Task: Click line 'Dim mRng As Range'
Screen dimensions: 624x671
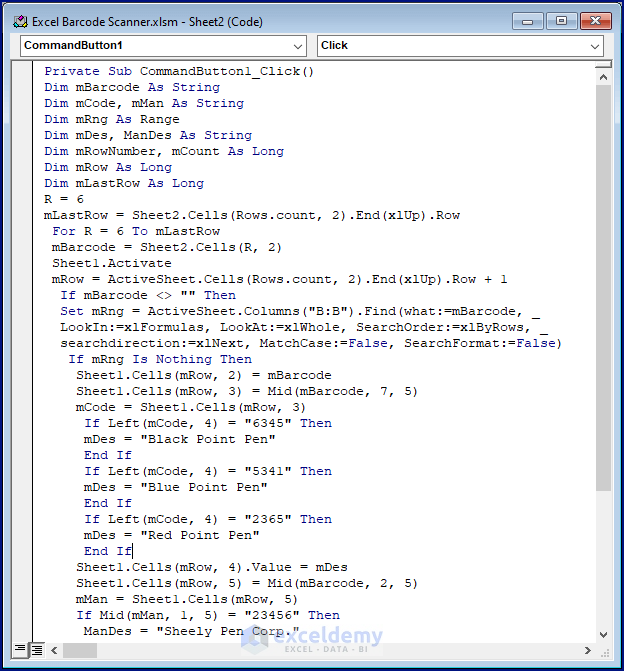Action: [112, 119]
